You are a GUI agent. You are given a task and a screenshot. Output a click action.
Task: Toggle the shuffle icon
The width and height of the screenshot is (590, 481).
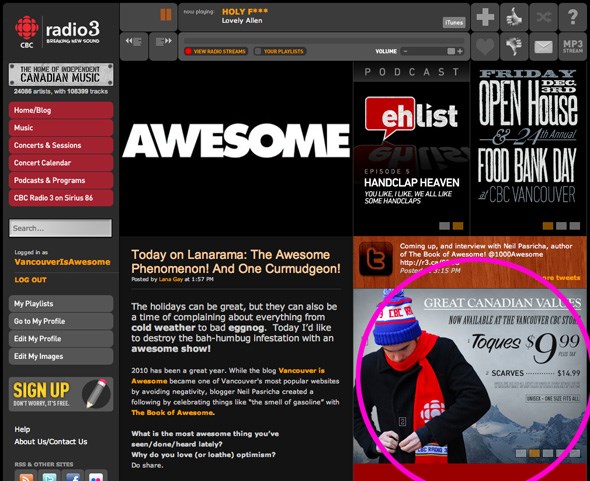pos(543,17)
